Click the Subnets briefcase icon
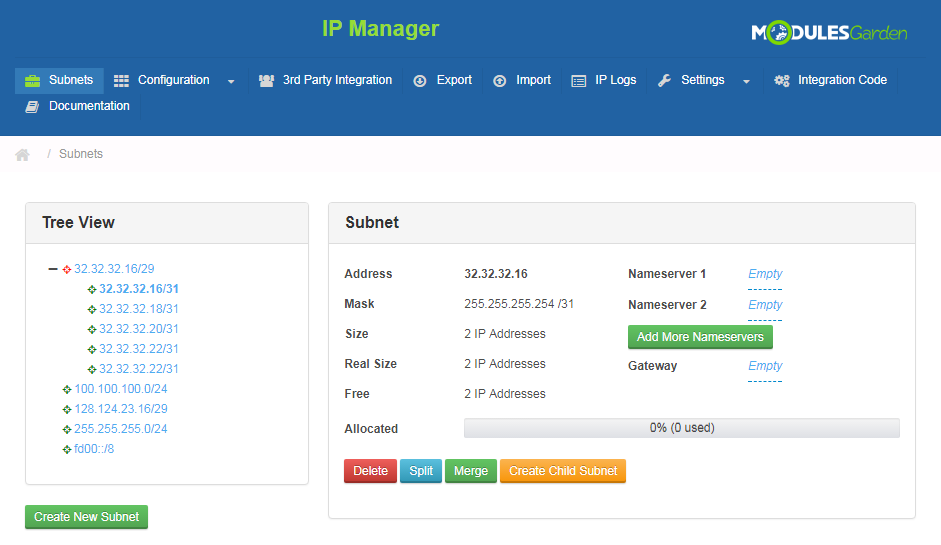Screen dimensions: 941x545 (x=32, y=80)
